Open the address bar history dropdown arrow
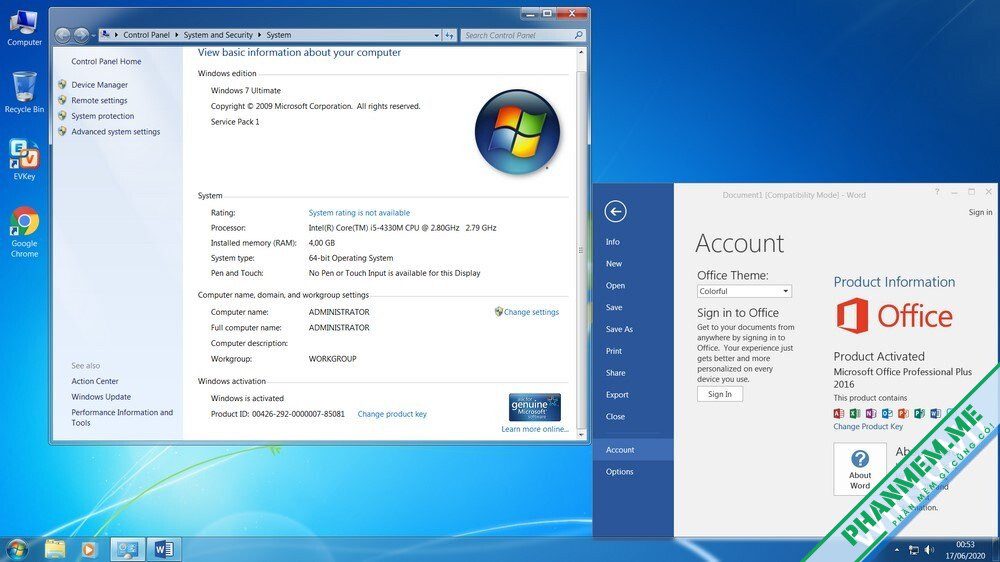 pyautogui.click(x=436, y=35)
